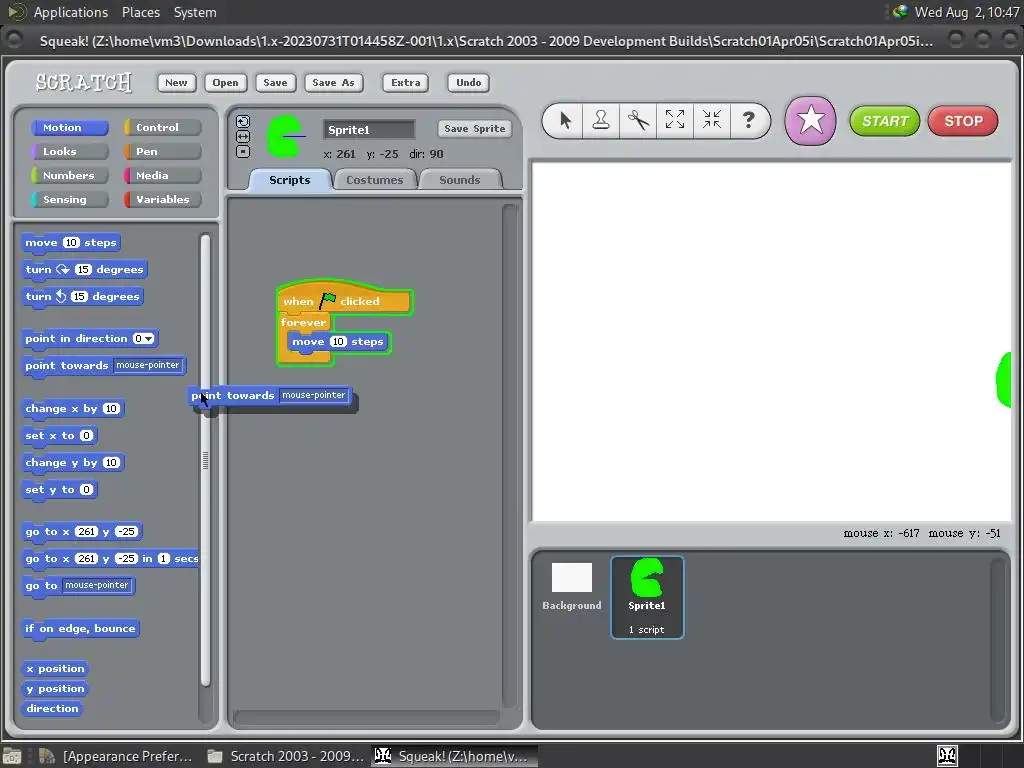Image resolution: width=1024 pixels, height=768 pixels.
Task: Click the 10 value in palette move block
Action: 71,242
